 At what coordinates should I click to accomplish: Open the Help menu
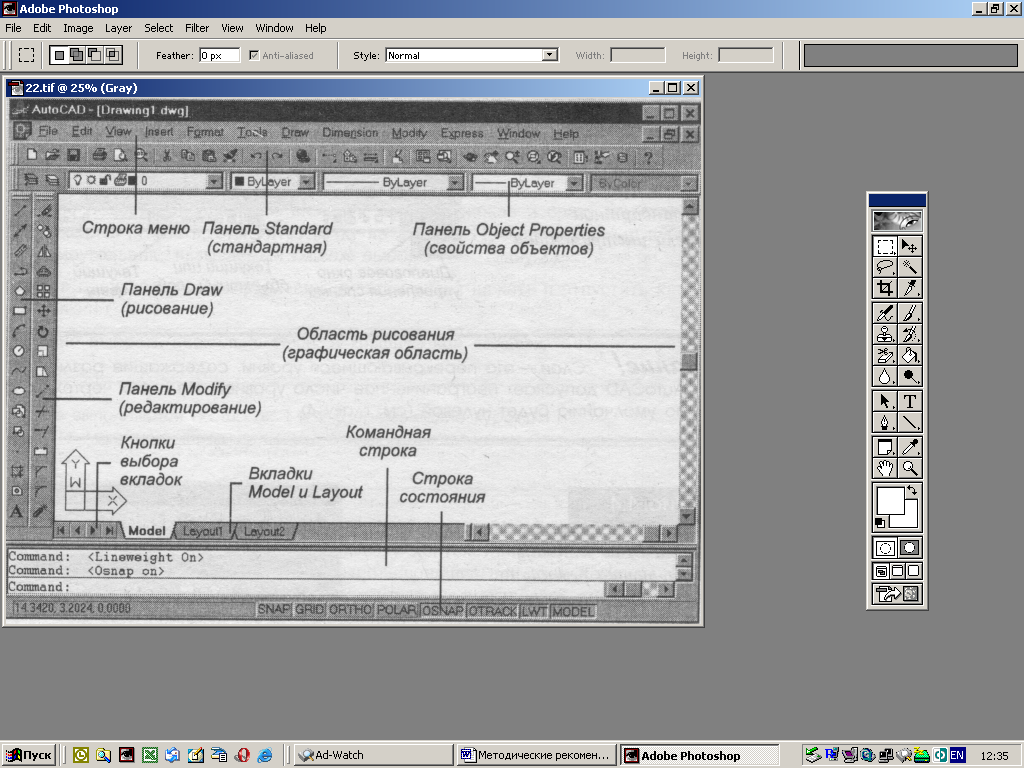coord(315,28)
